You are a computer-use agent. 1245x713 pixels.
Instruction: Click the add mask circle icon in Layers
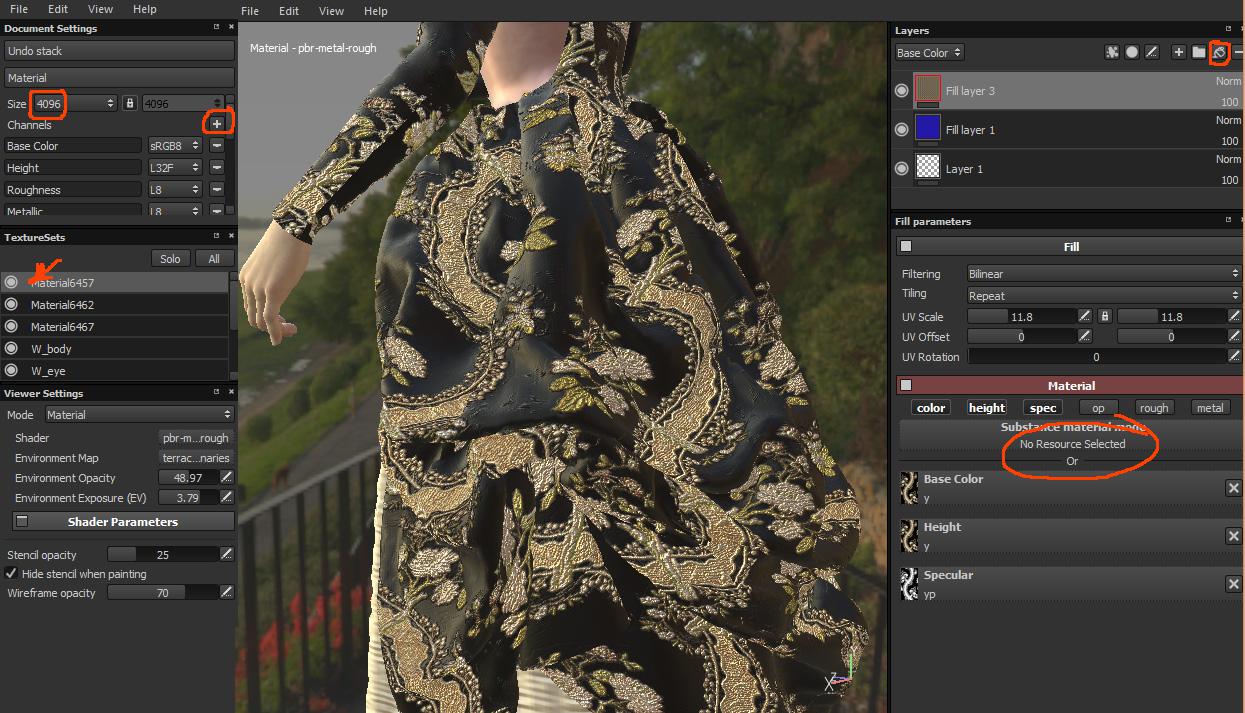(x=1132, y=52)
